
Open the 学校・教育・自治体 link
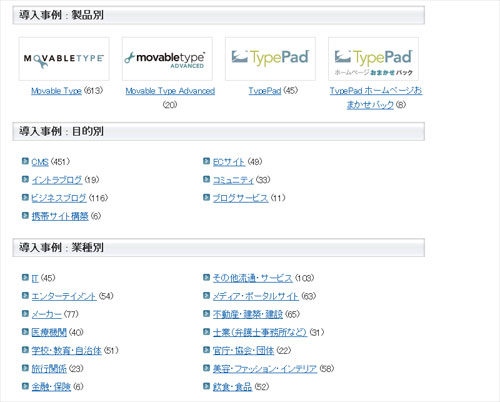[x=66, y=351]
